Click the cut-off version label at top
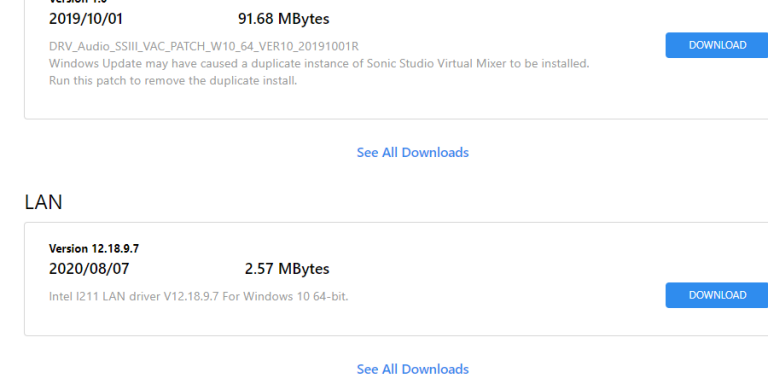 point(78,1)
